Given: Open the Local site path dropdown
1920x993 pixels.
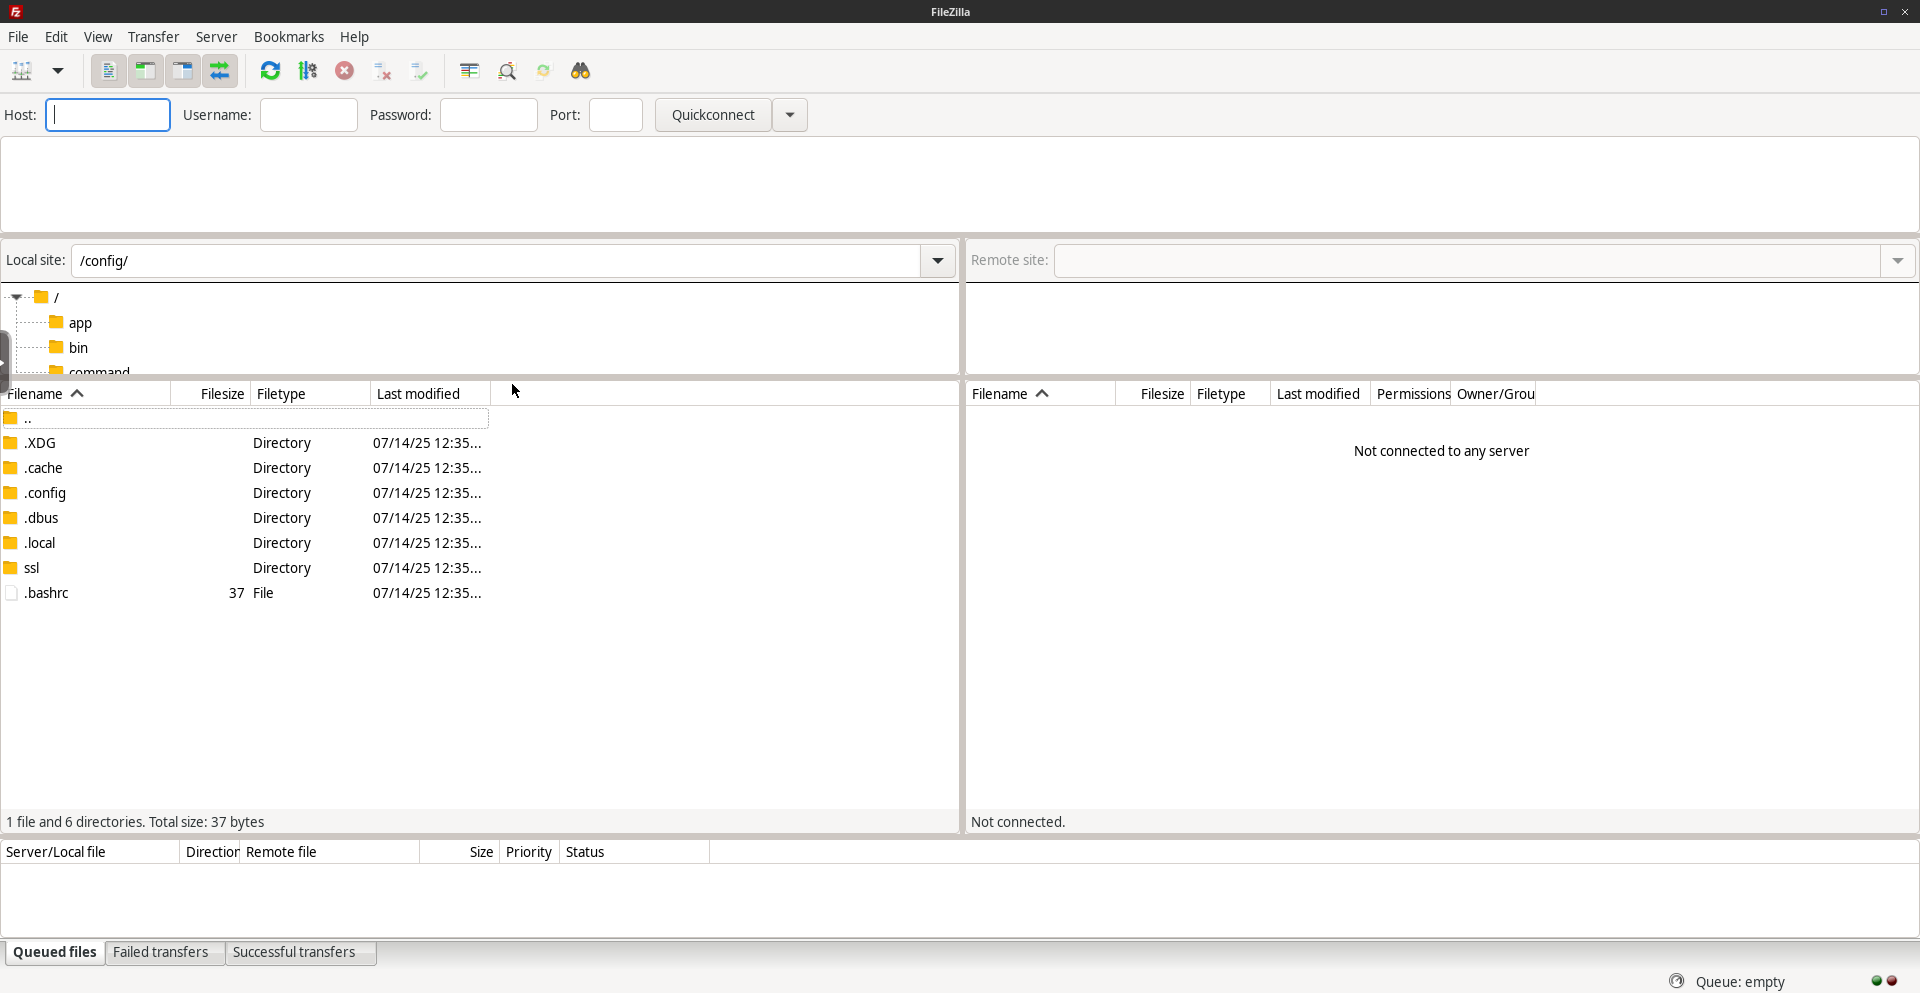Looking at the screenshot, I should click(x=938, y=261).
